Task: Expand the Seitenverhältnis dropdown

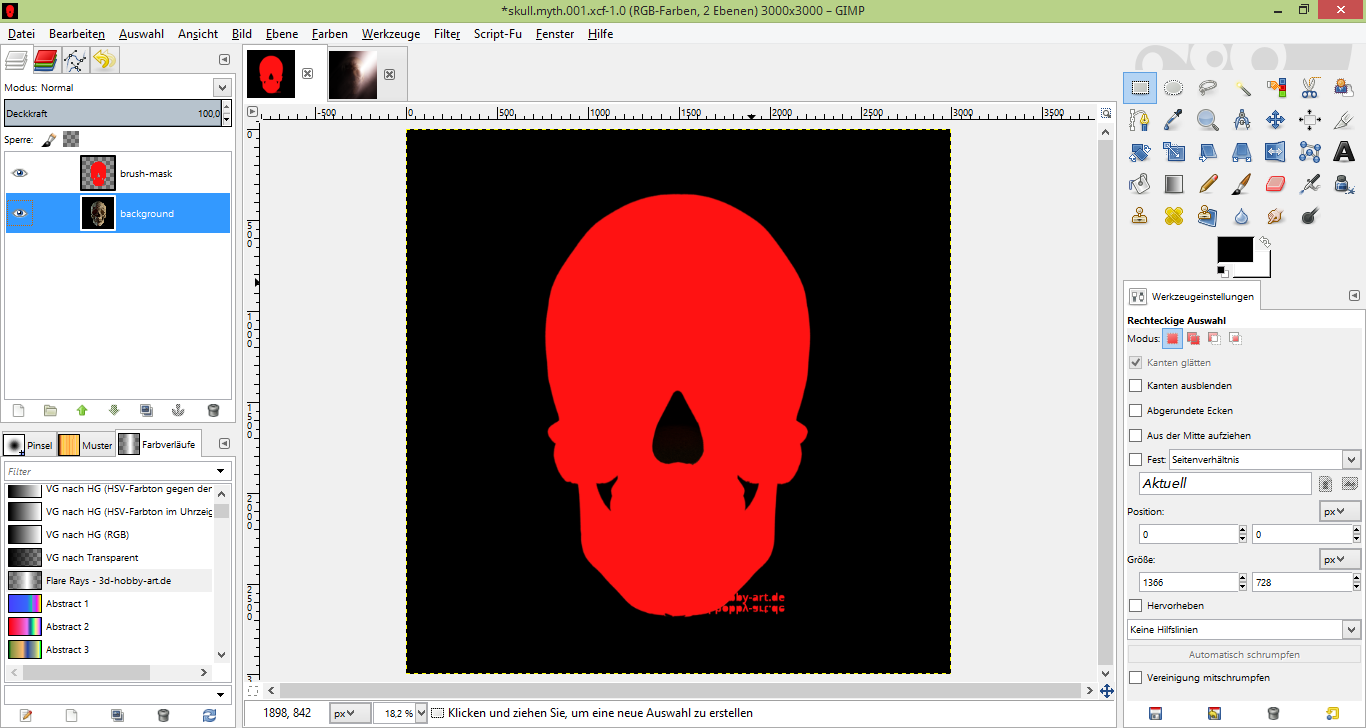Action: [x=1265, y=460]
